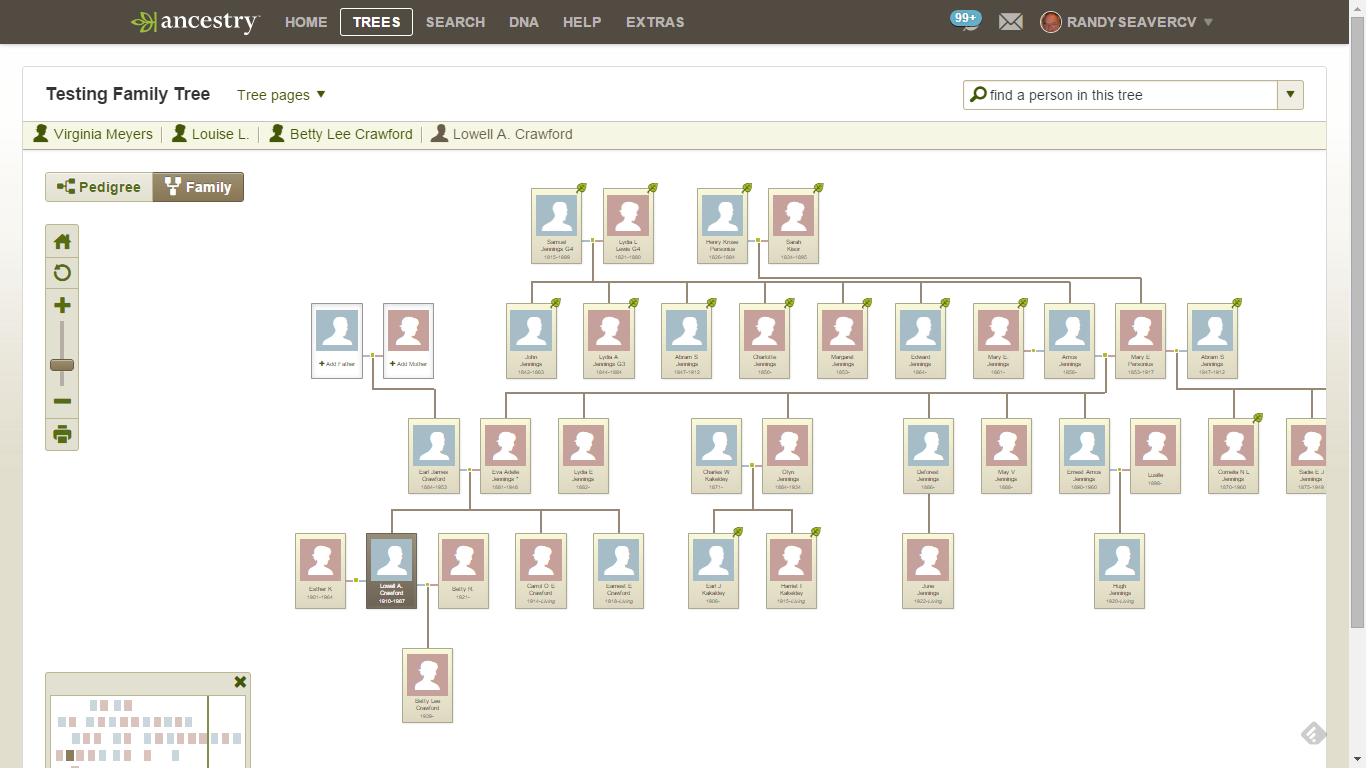Click the refresh/reset view icon
The height and width of the screenshot is (768, 1366).
point(61,272)
